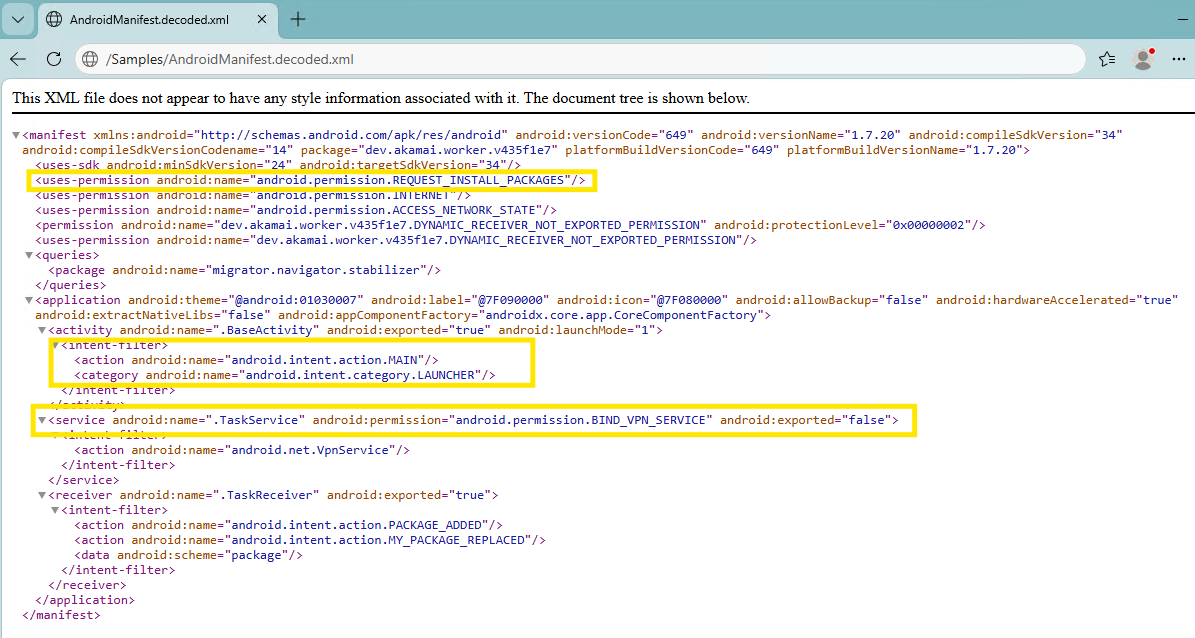Open the browser profile avatar
Image resolution: width=1195 pixels, height=638 pixels.
click(x=1142, y=59)
